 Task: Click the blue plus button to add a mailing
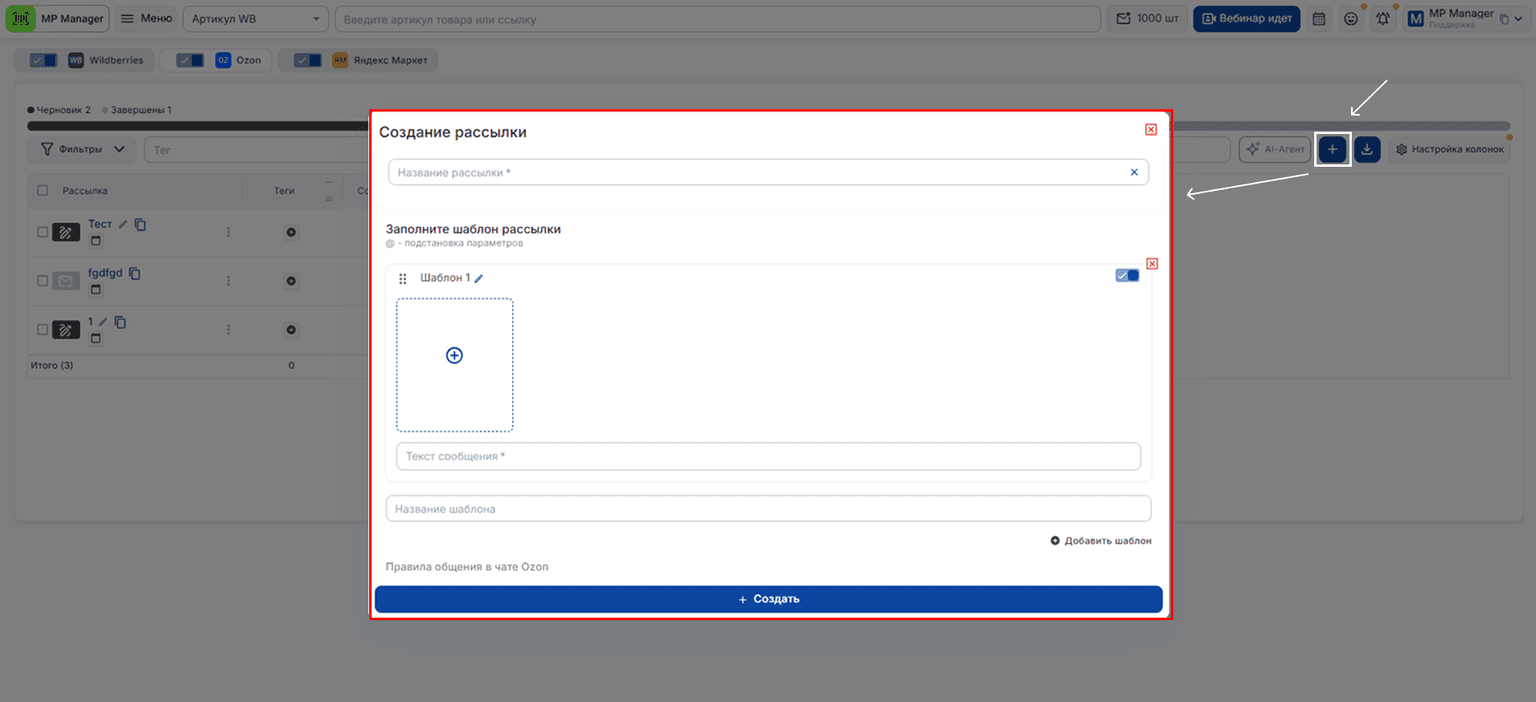[x=1332, y=149]
